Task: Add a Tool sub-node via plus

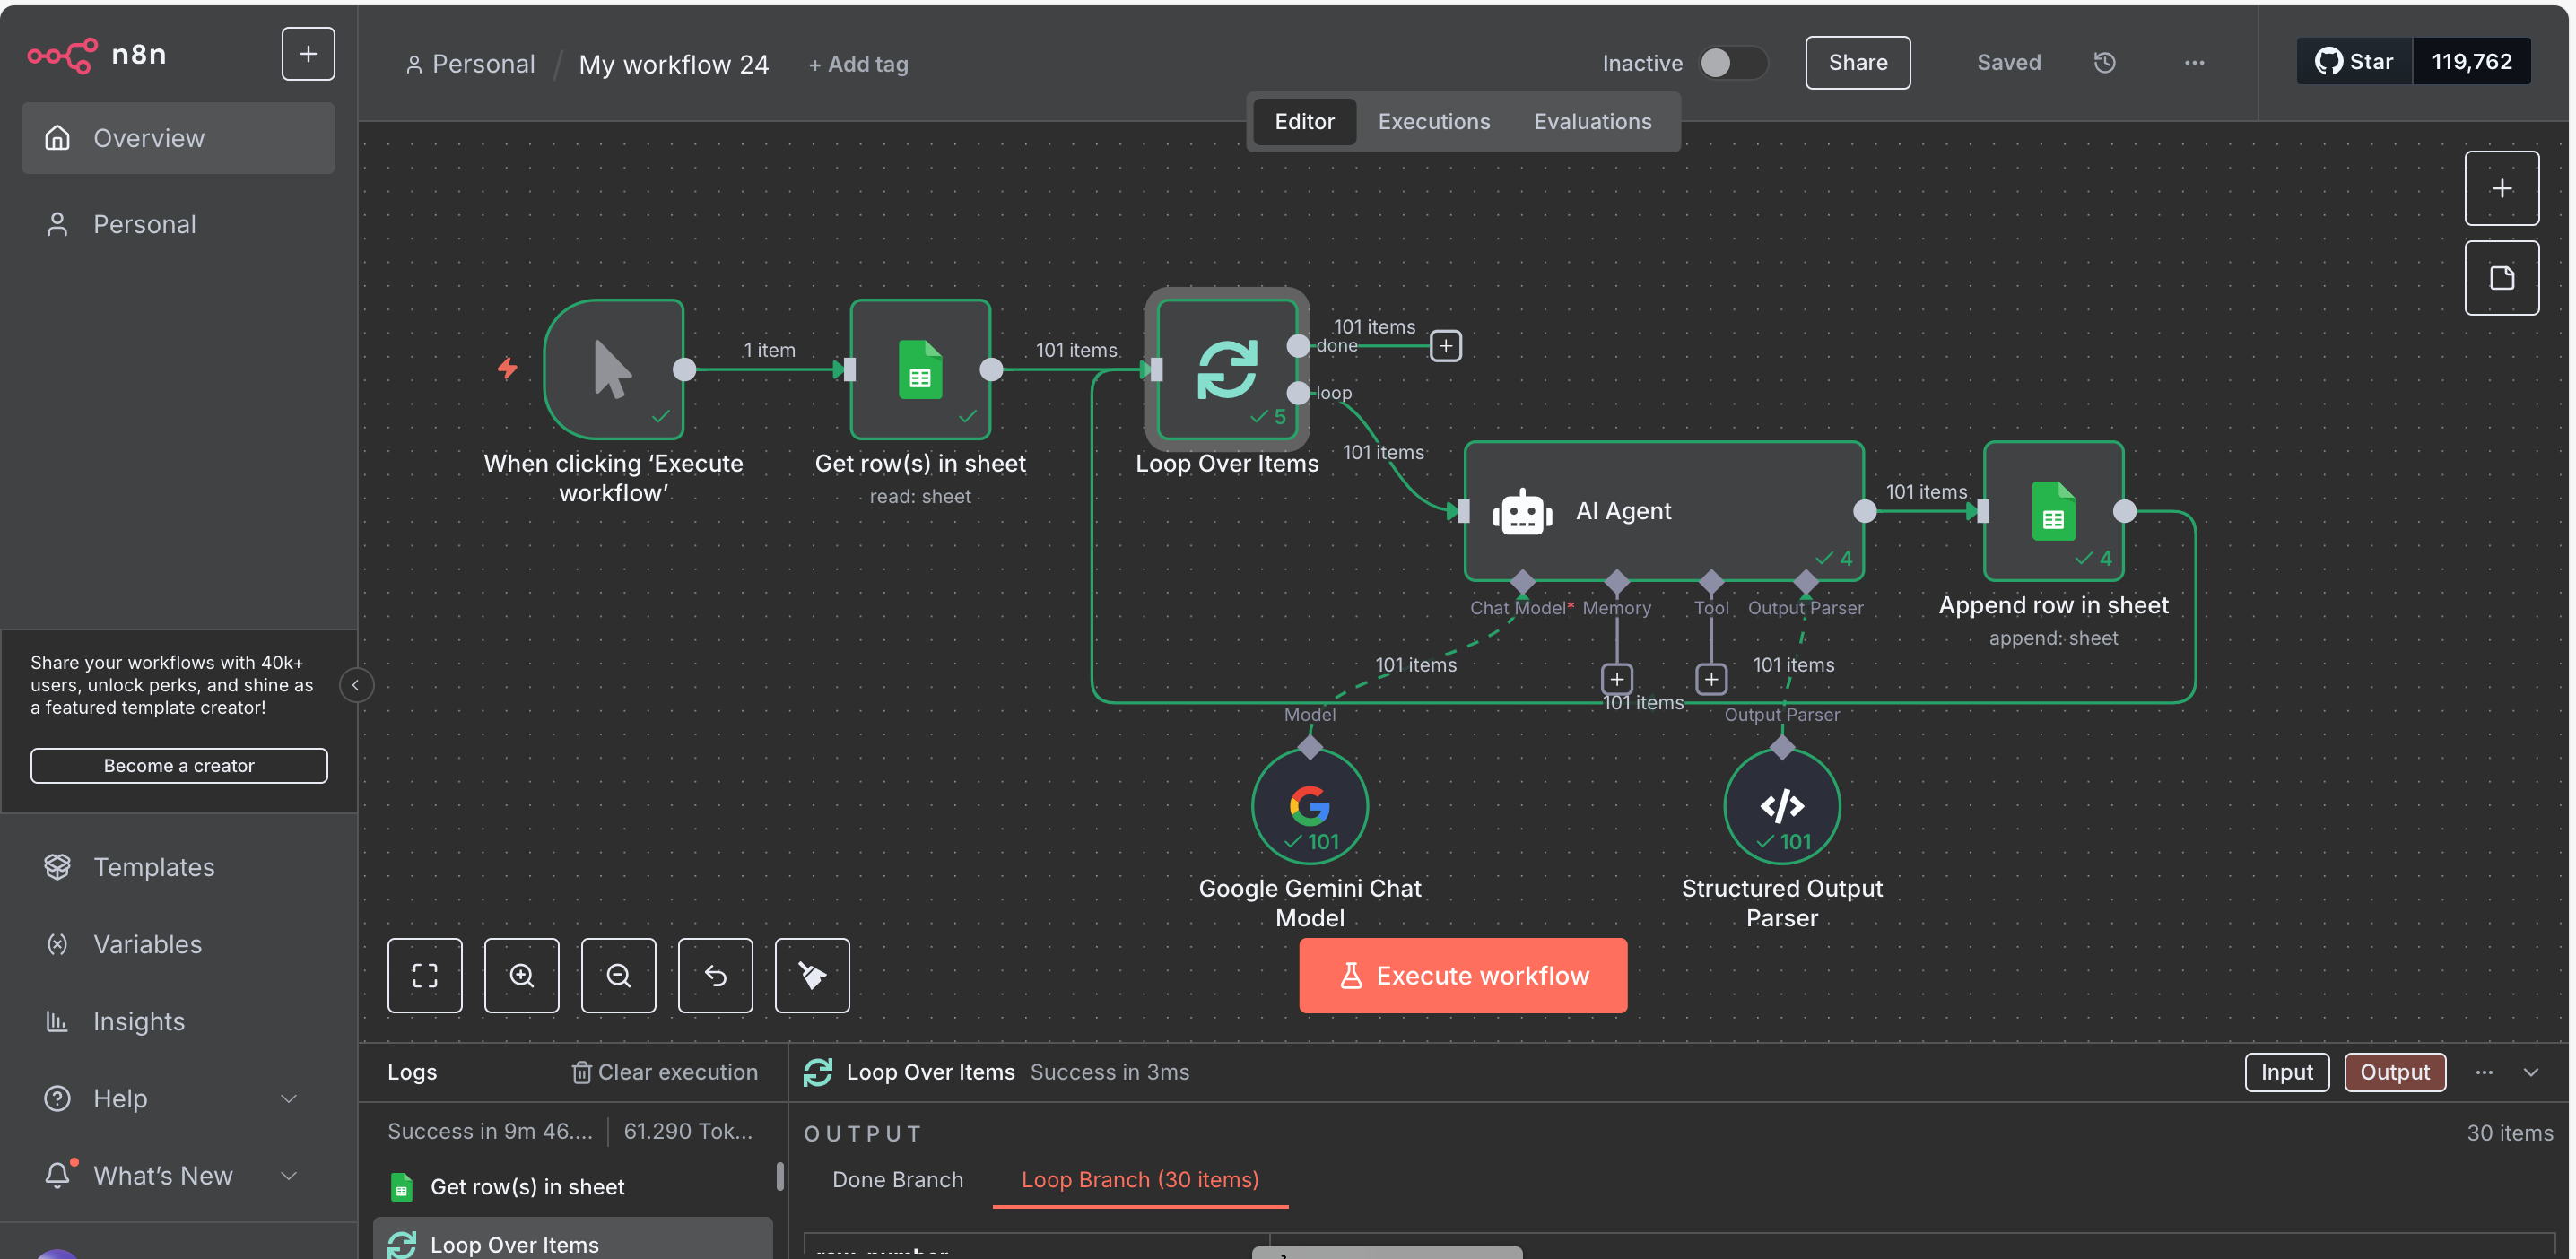Action: [x=1711, y=679]
